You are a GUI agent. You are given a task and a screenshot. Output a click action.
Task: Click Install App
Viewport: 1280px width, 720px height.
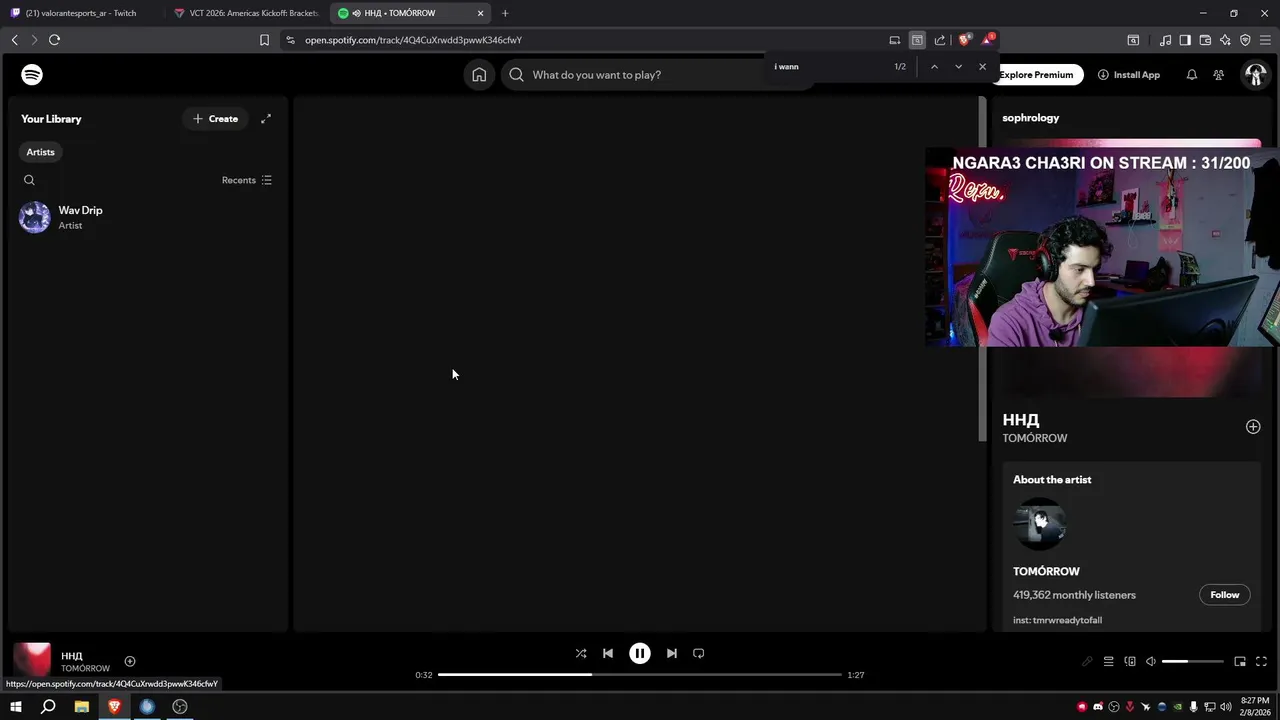click(x=1129, y=75)
